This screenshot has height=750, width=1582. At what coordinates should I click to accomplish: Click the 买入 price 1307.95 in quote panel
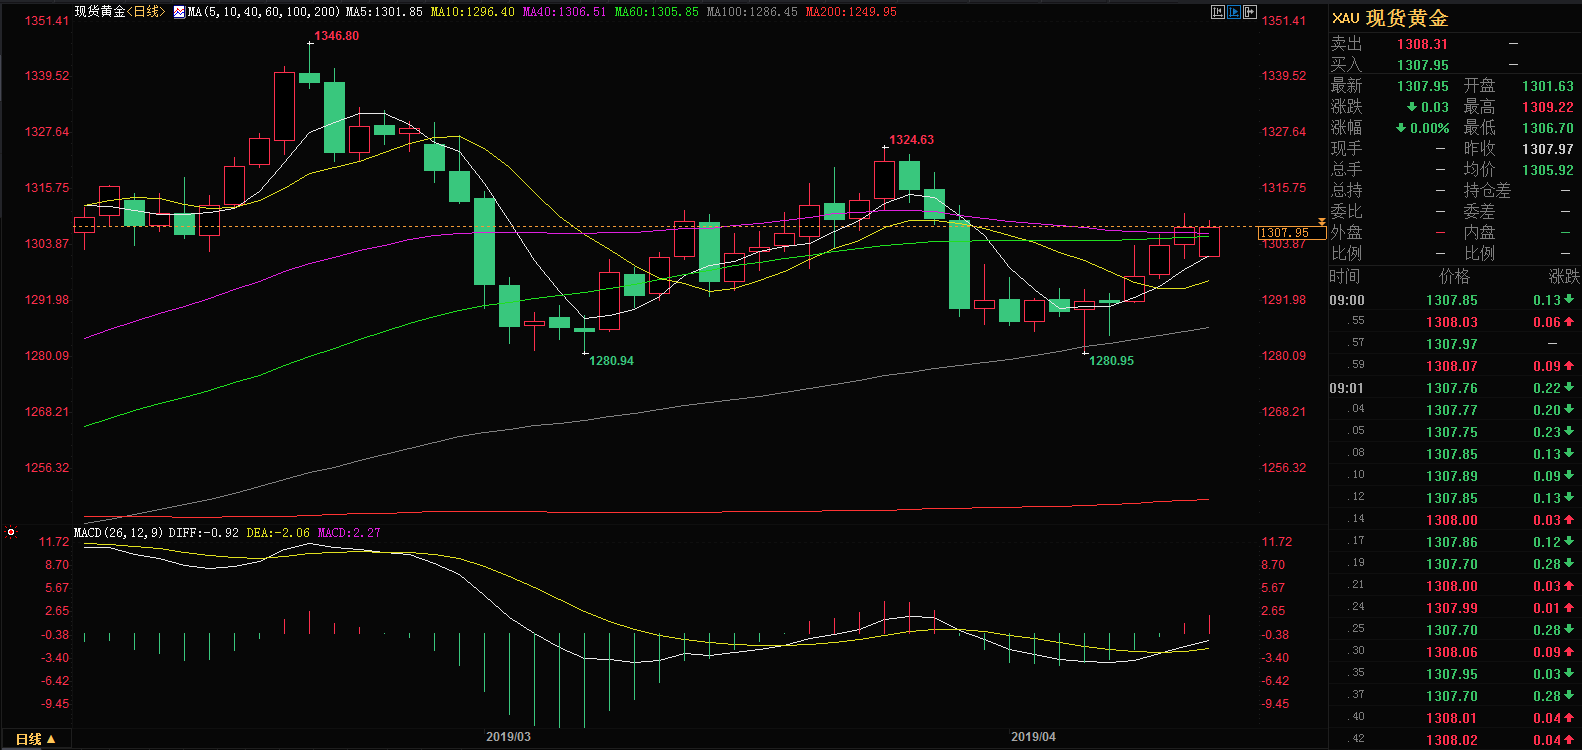point(1422,65)
